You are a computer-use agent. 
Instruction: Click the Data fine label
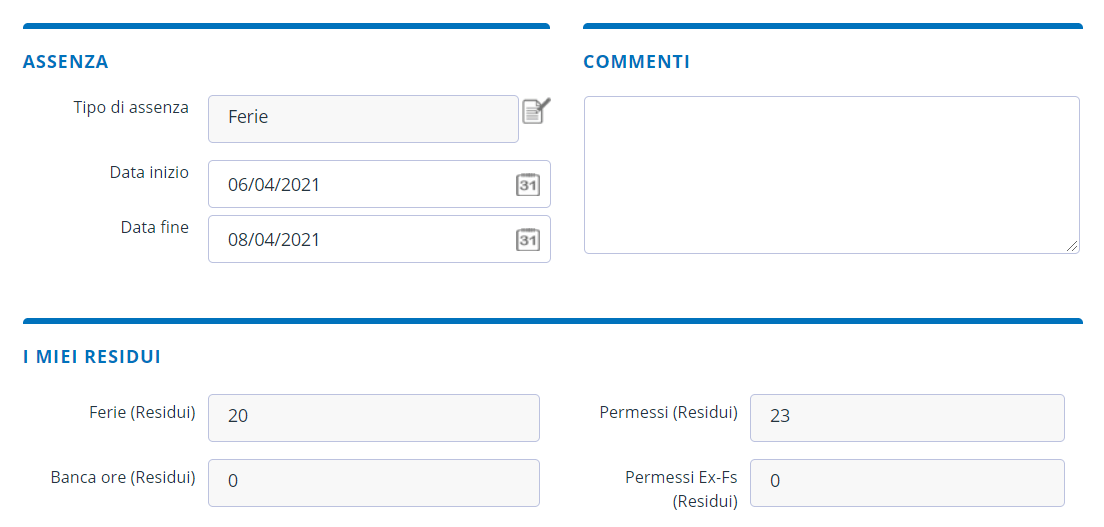tap(155, 227)
